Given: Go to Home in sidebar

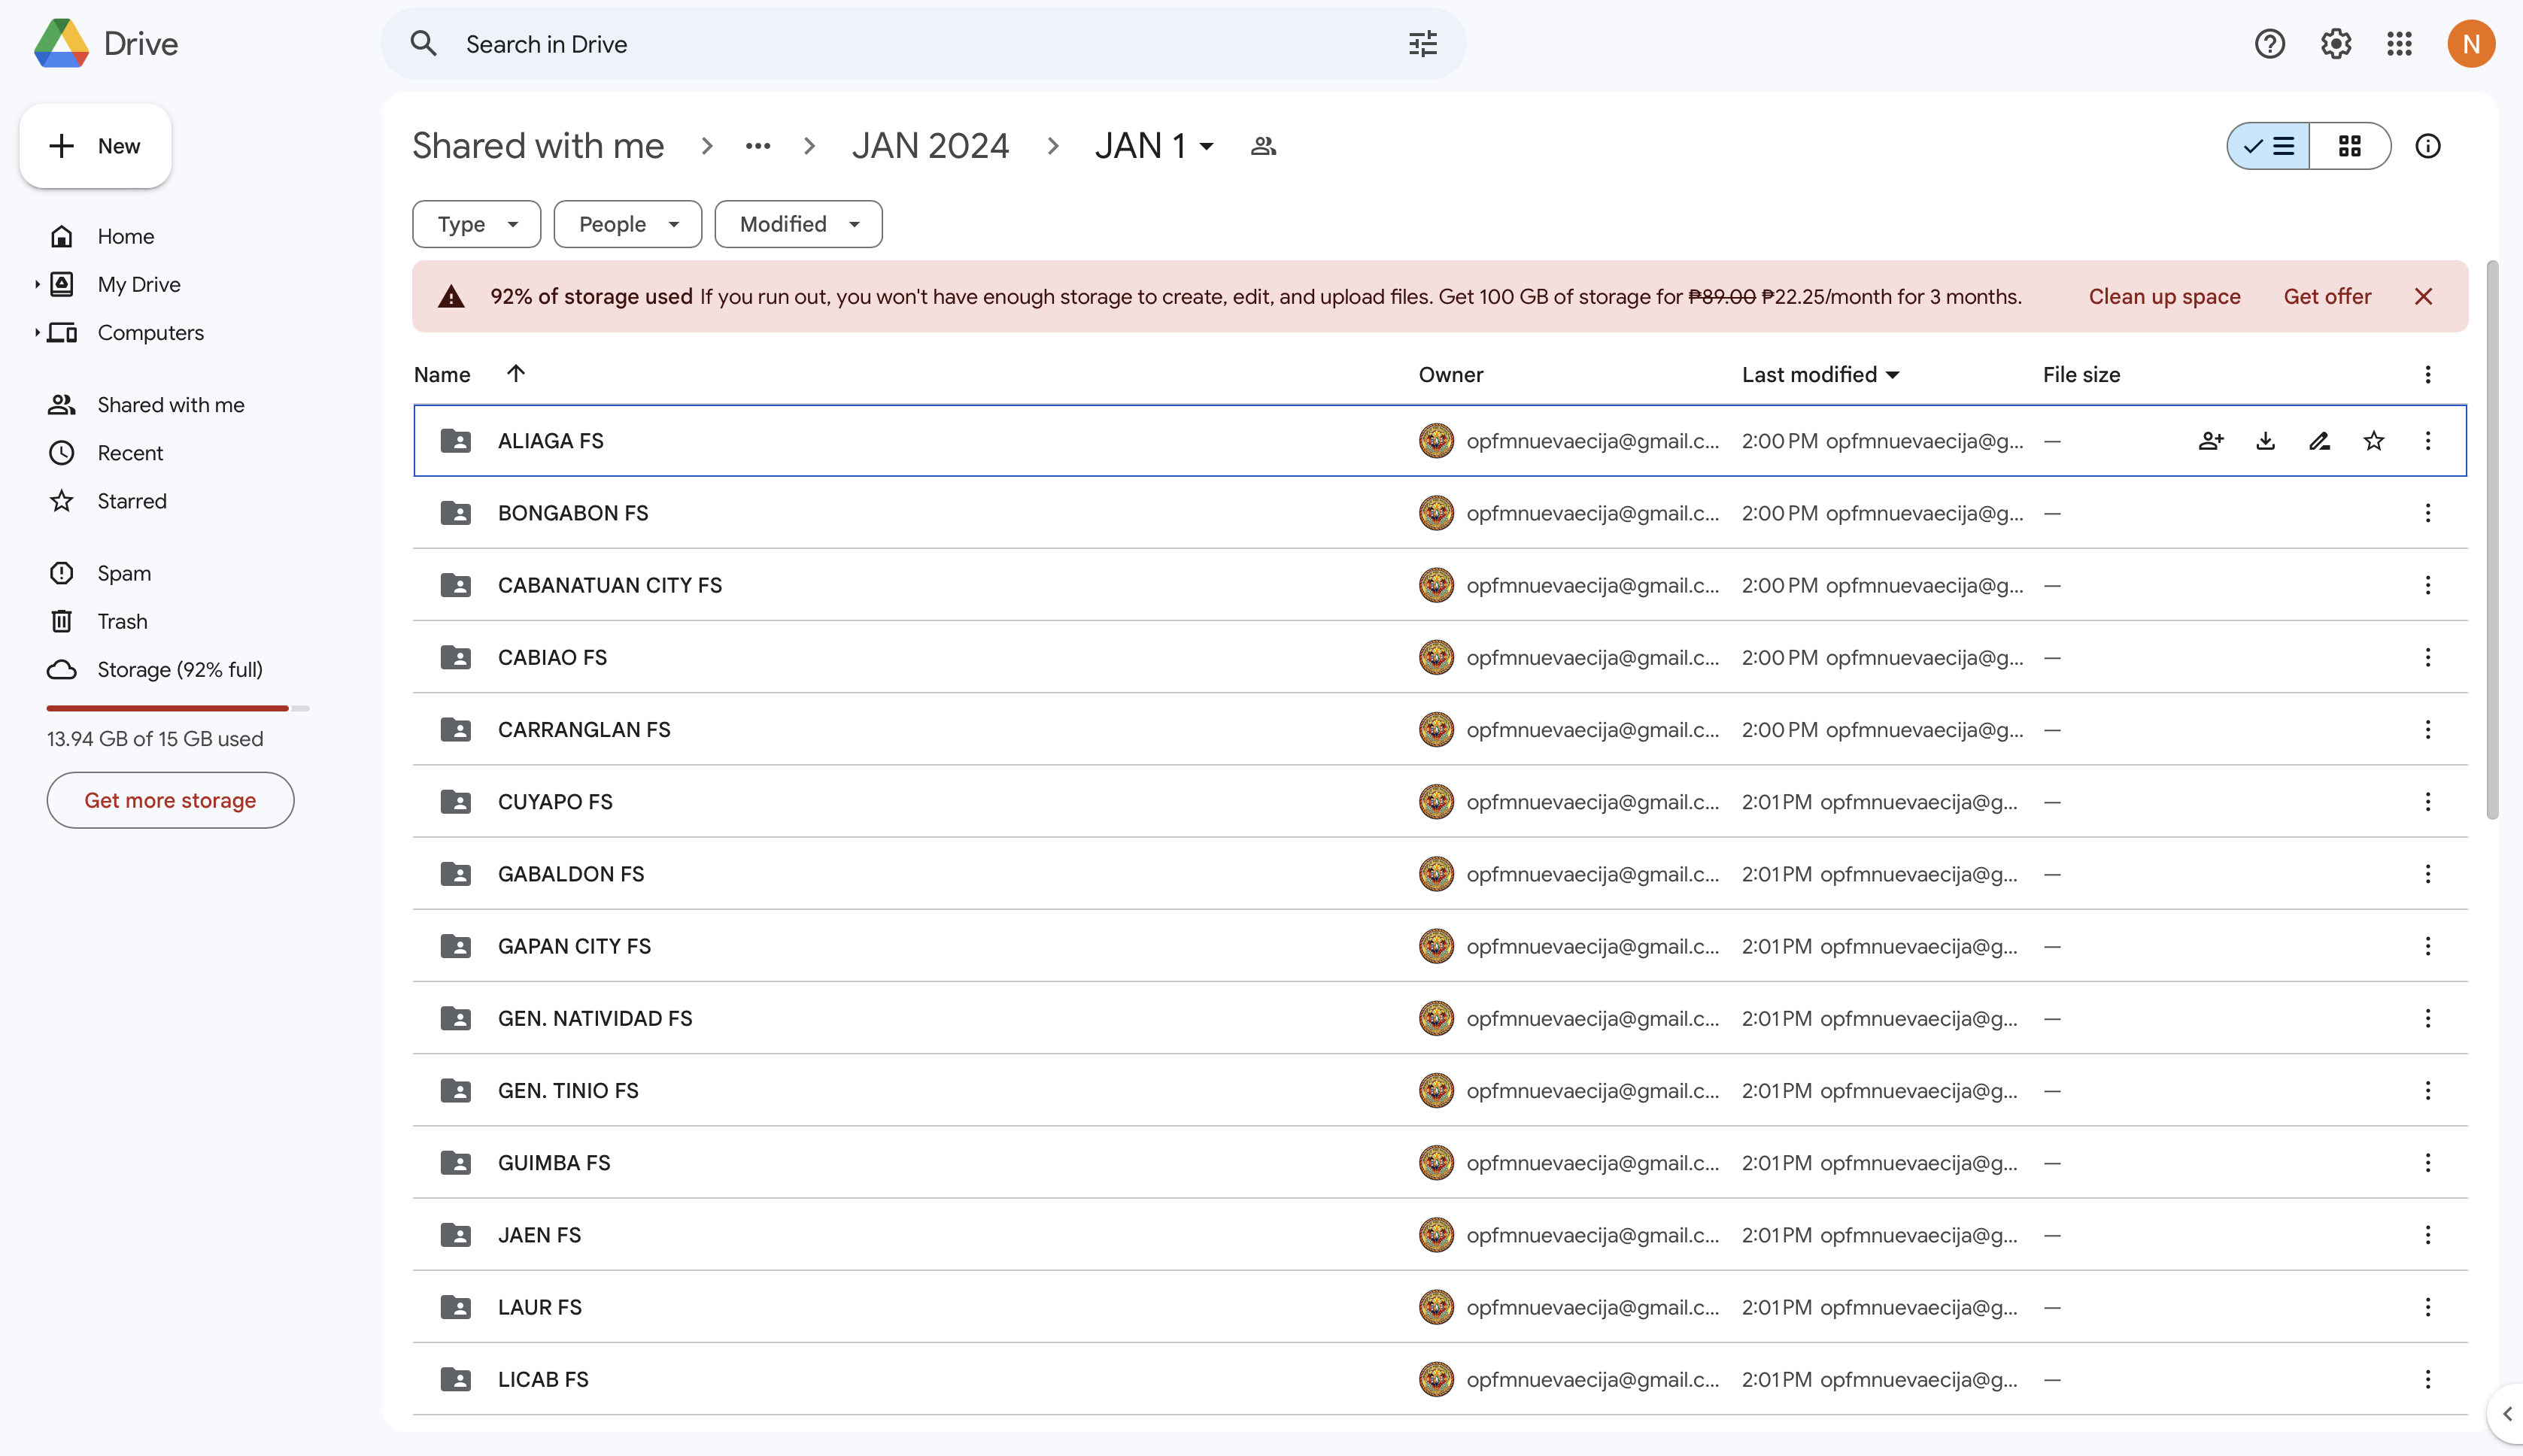Looking at the screenshot, I should pos(125,236).
